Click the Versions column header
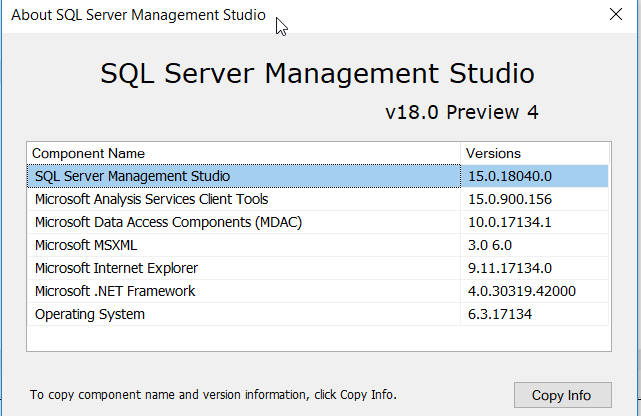The width and height of the screenshot is (641, 416). (x=494, y=153)
